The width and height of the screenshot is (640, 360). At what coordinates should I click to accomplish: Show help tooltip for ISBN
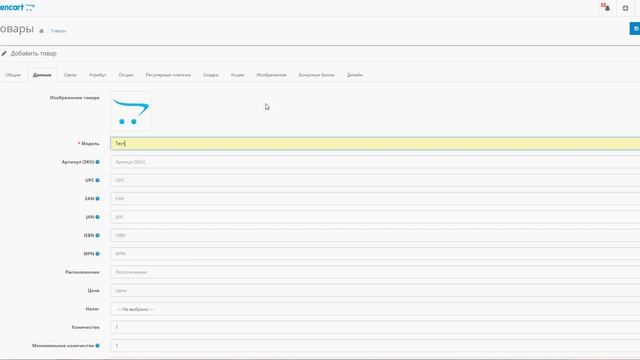coord(98,236)
